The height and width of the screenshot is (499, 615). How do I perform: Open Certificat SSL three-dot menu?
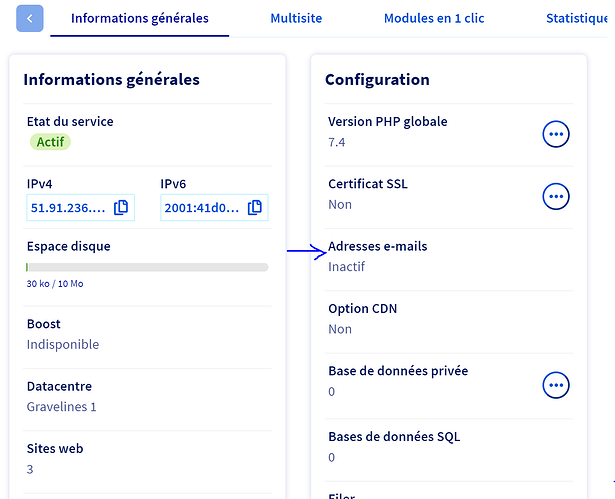pyautogui.click(x=556, y=197)
